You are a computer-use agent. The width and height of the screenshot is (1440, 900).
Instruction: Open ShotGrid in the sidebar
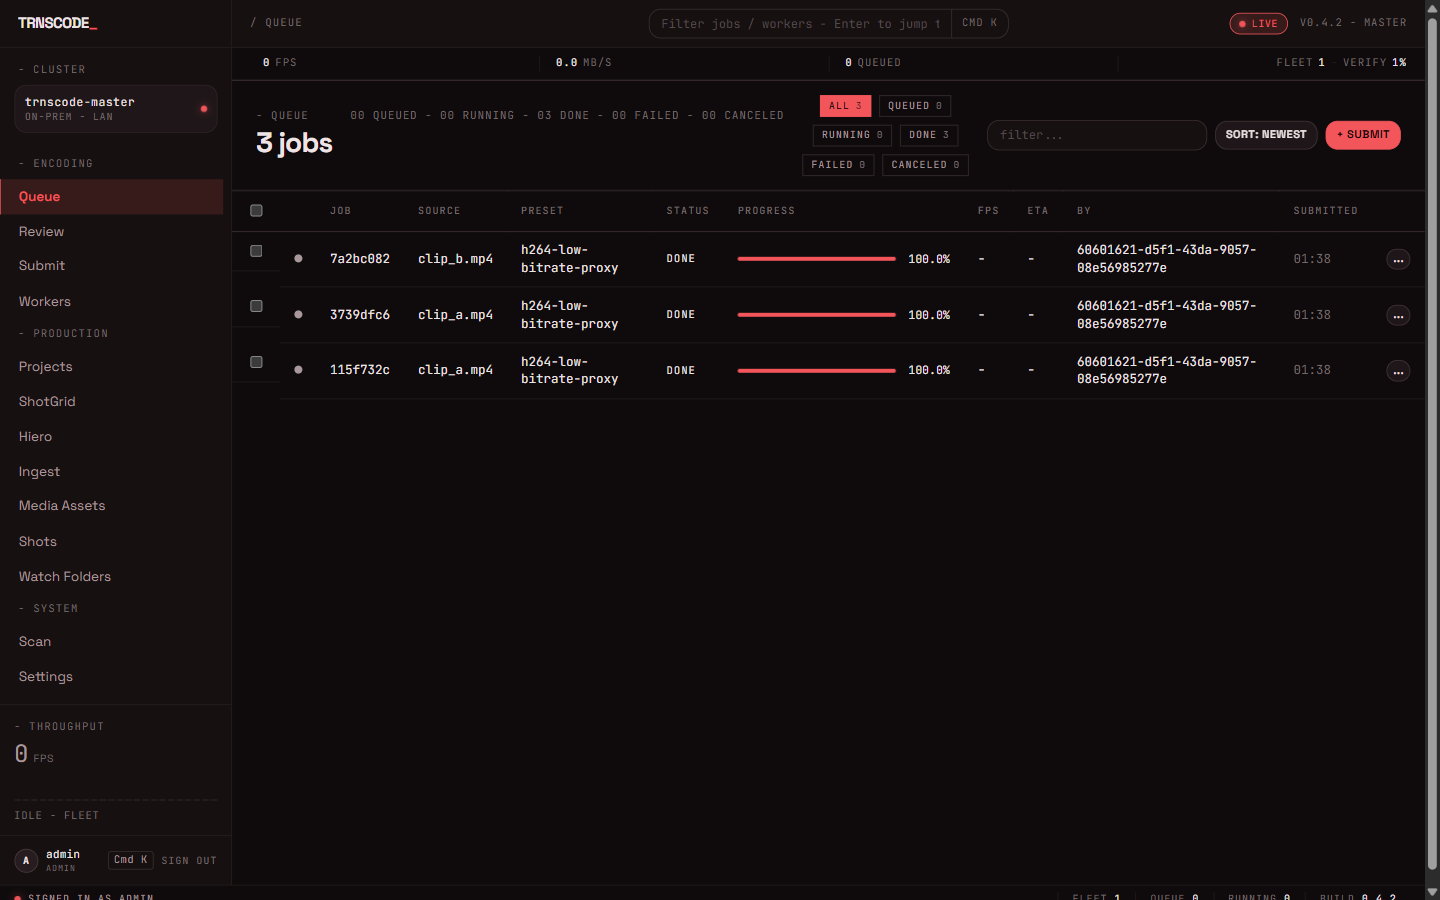pyautogui.click(x=112, y=402)
